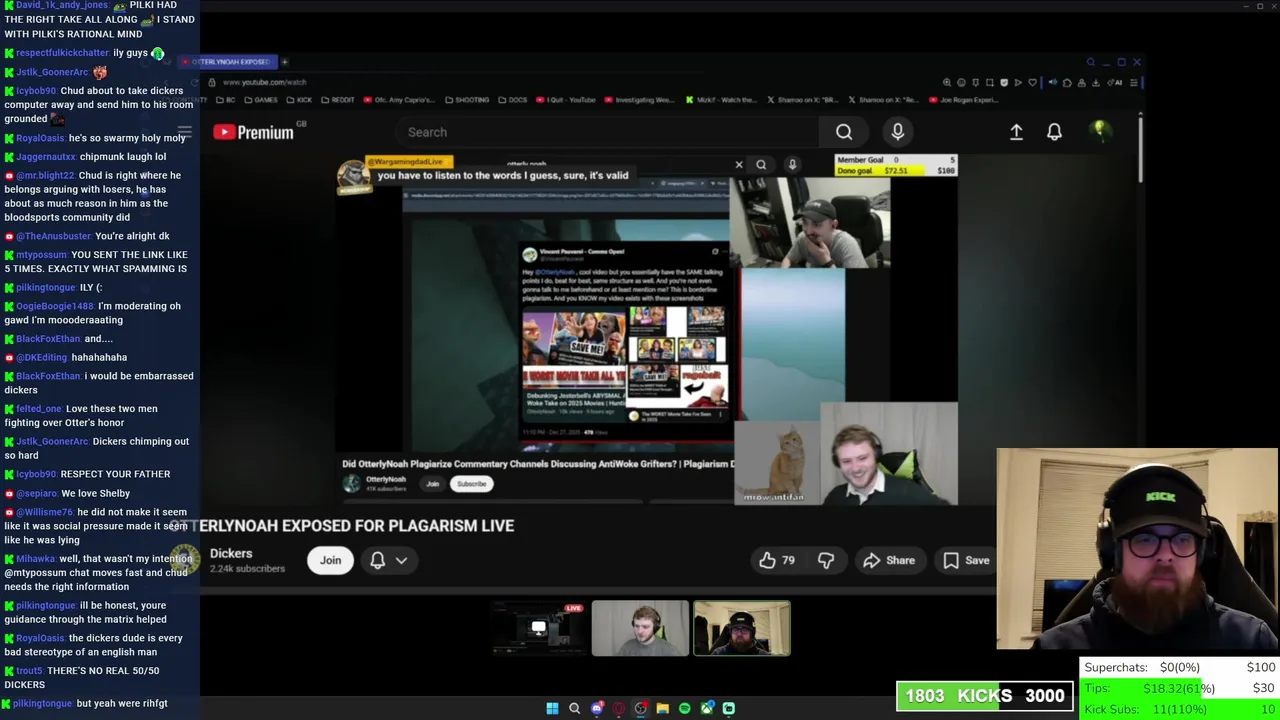Click the browser downloads icon
Image resolution: width=1280 pixels, height=720 pixels.
pos(1096,82)
